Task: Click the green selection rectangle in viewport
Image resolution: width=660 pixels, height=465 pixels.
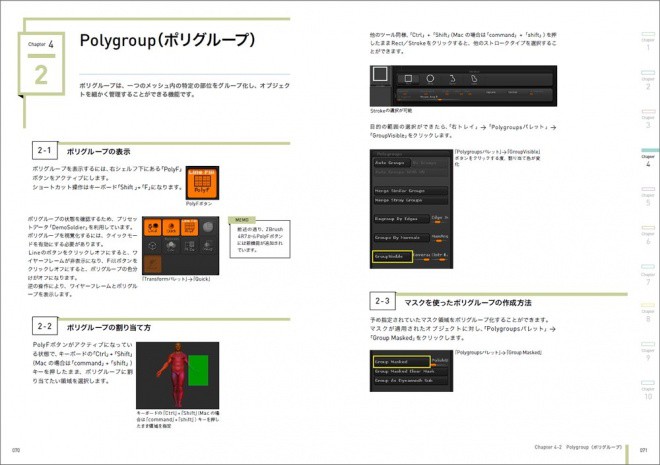Action: click(198, 370)
